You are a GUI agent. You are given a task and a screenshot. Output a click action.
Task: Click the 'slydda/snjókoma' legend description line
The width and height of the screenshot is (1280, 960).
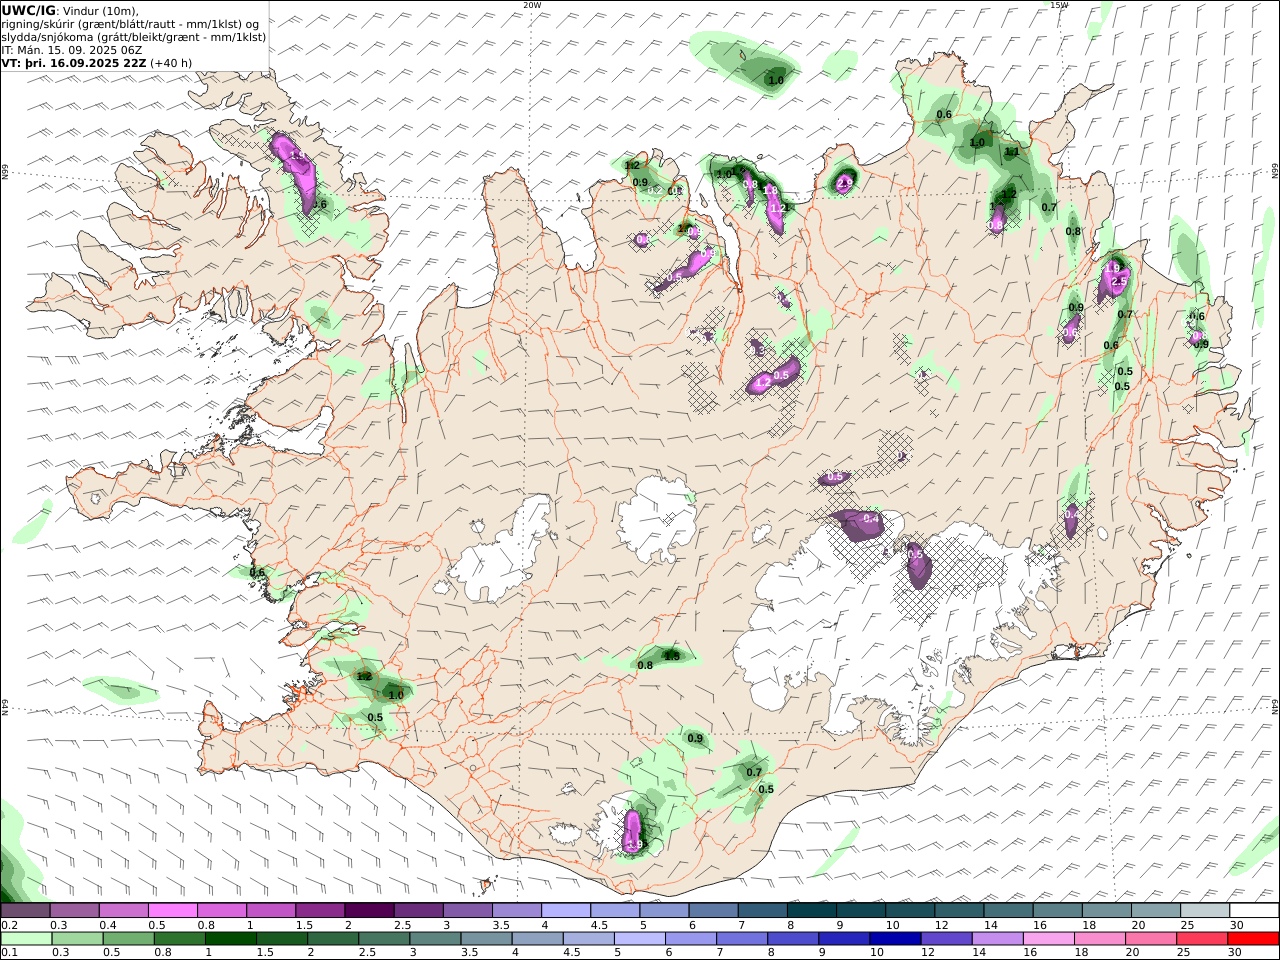(x=134, y=36)
